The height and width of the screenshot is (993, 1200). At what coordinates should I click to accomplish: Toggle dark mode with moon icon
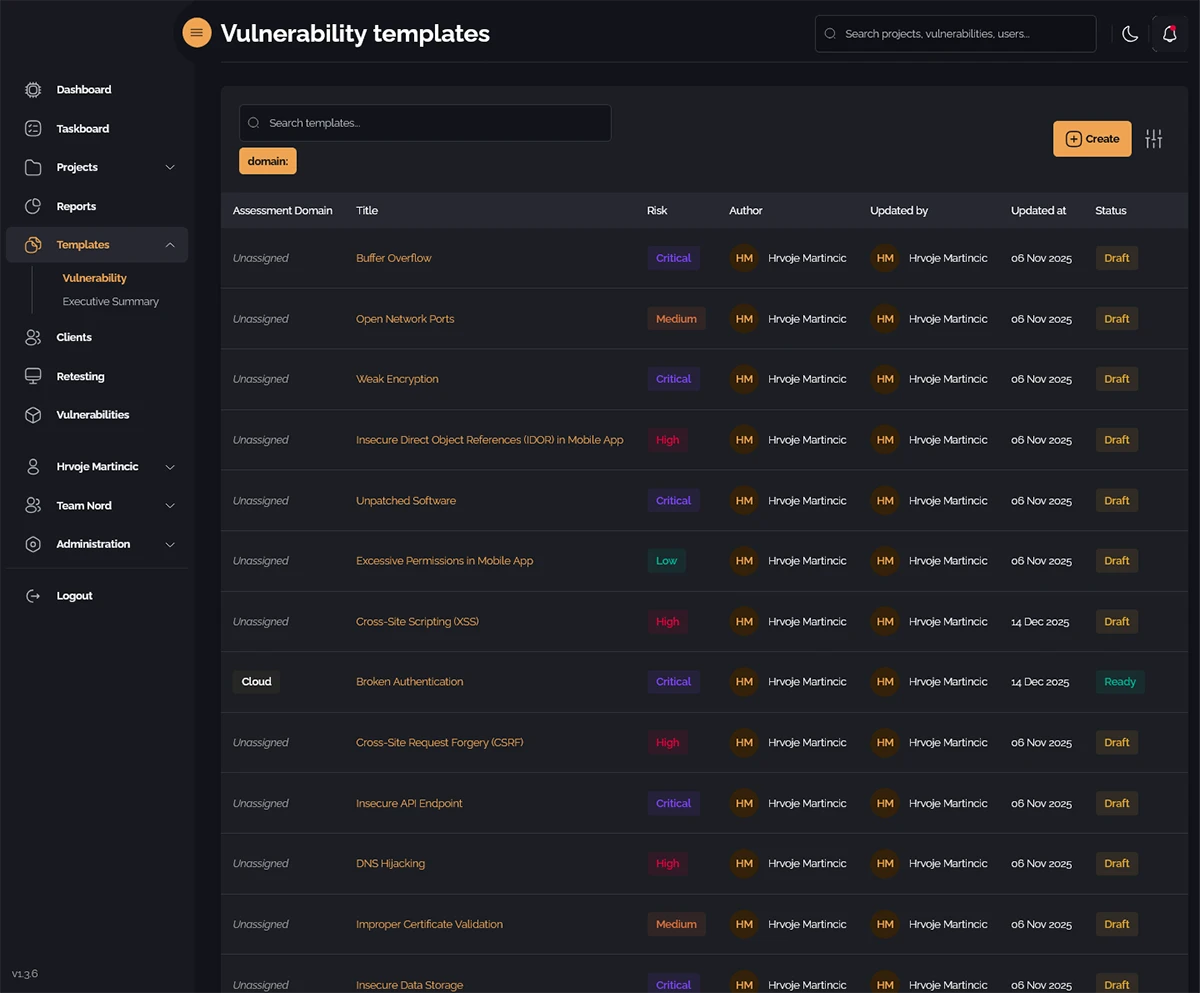click(x=1130, y=34)
